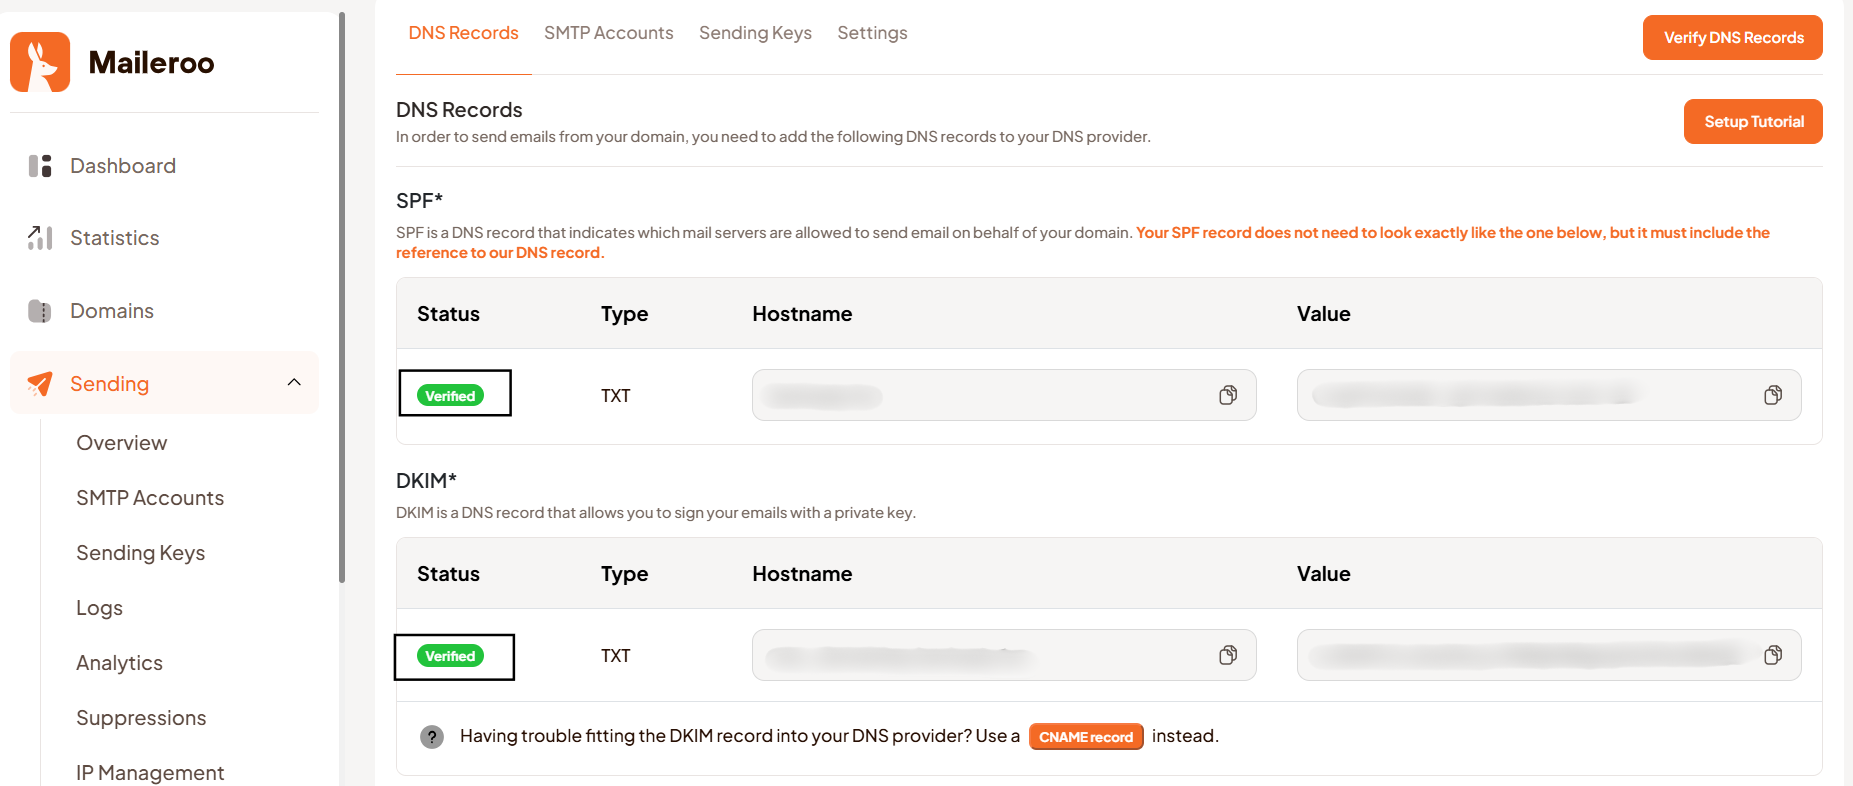This screenshot has width=1853, height=786.
Task: Copy the DKIM hostname value
Action: pos(1228,655)
